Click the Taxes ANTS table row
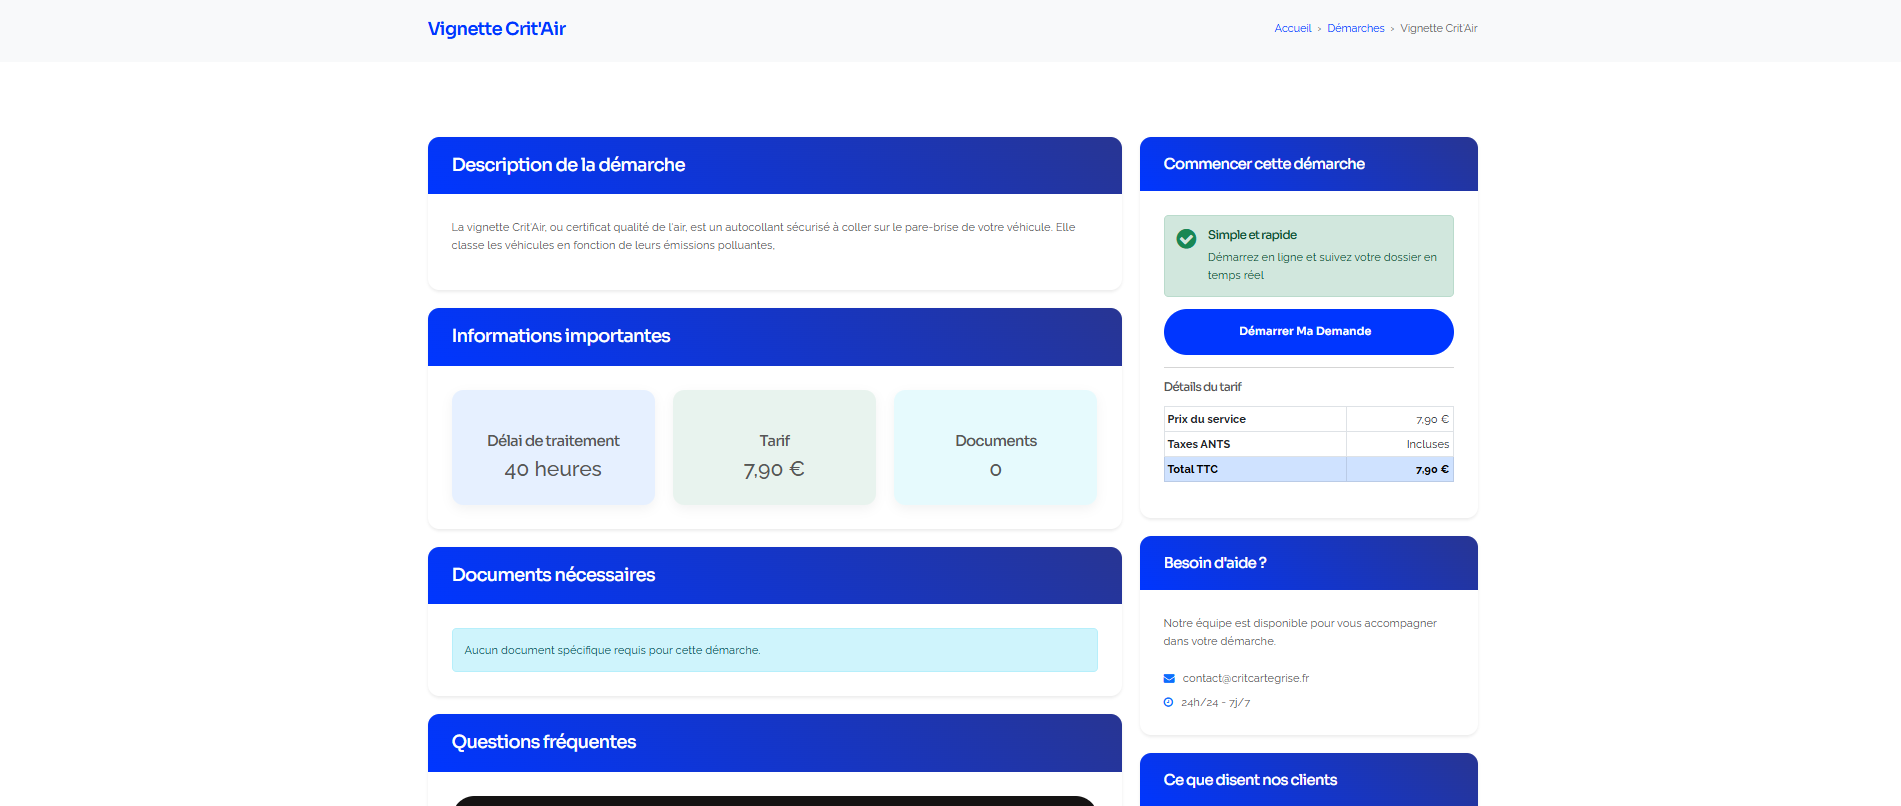Image resolution: width=1901 pixels, height=806 pixels. pyautogui.click(x=1307, y=445)
